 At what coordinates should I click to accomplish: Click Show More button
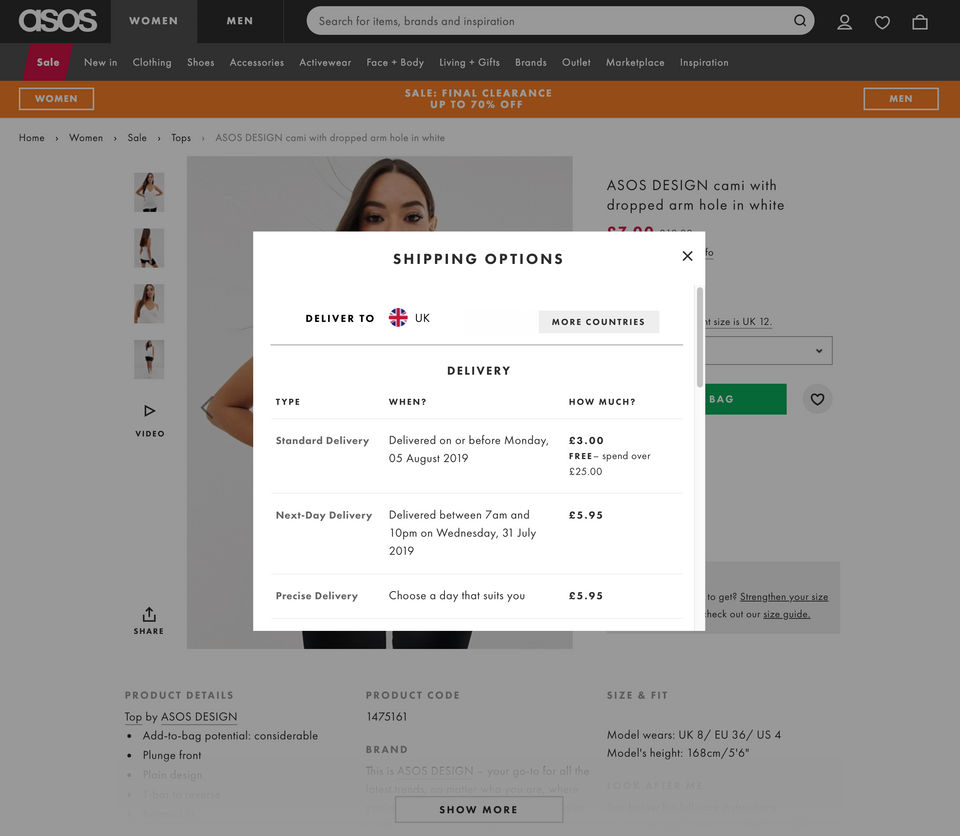click(x=479, y=810)
